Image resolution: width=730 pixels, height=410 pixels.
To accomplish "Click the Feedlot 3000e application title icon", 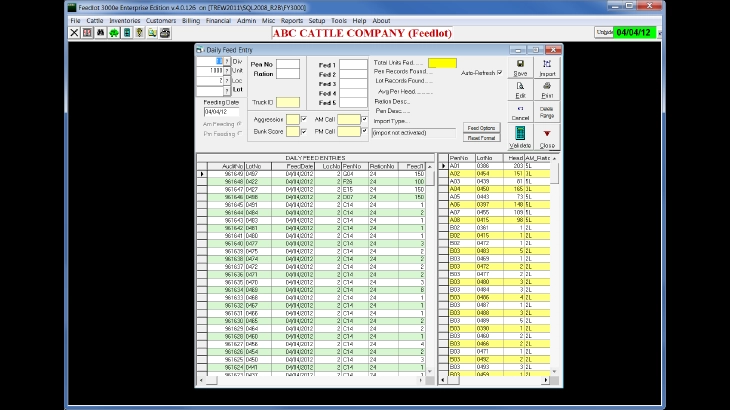I will [x=72, y=7].
